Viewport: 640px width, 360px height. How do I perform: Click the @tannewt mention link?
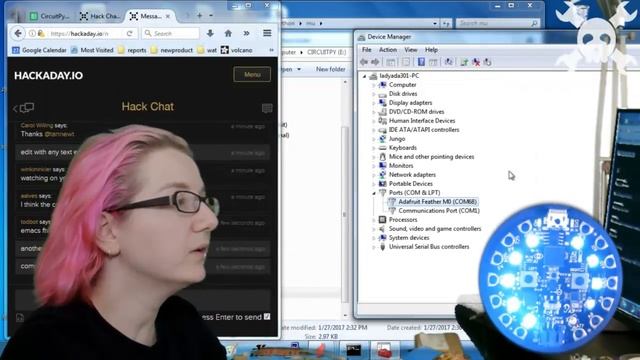[60, 134]
